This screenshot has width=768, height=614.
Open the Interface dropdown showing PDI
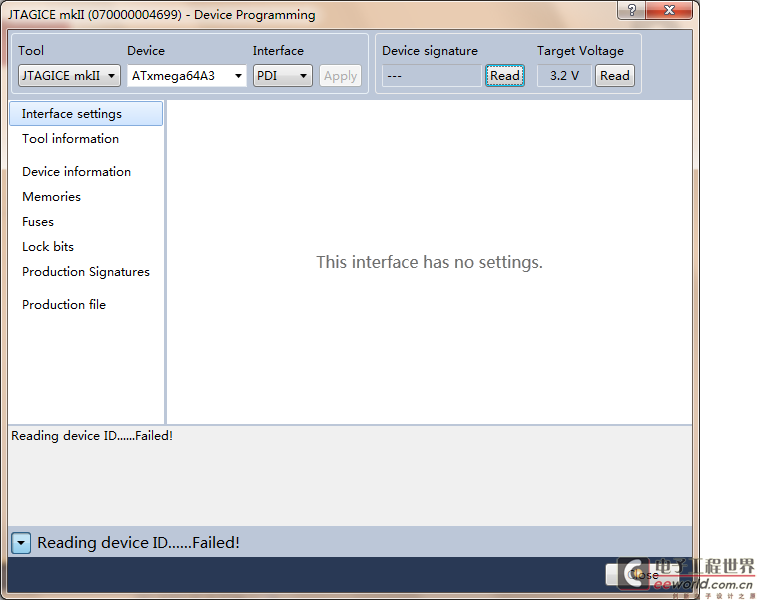283,76
